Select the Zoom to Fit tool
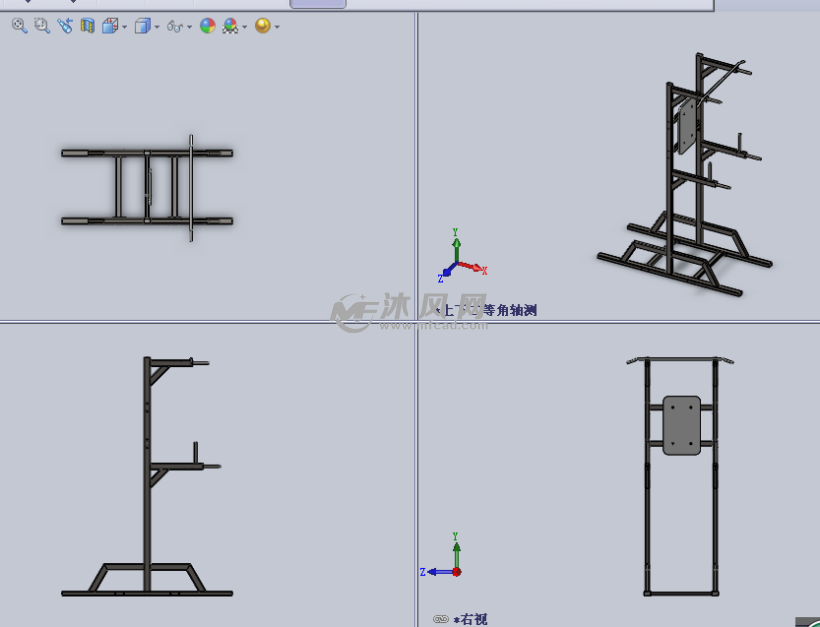The image size is (820, 627). pyautogui.click(x=18, y=26)
